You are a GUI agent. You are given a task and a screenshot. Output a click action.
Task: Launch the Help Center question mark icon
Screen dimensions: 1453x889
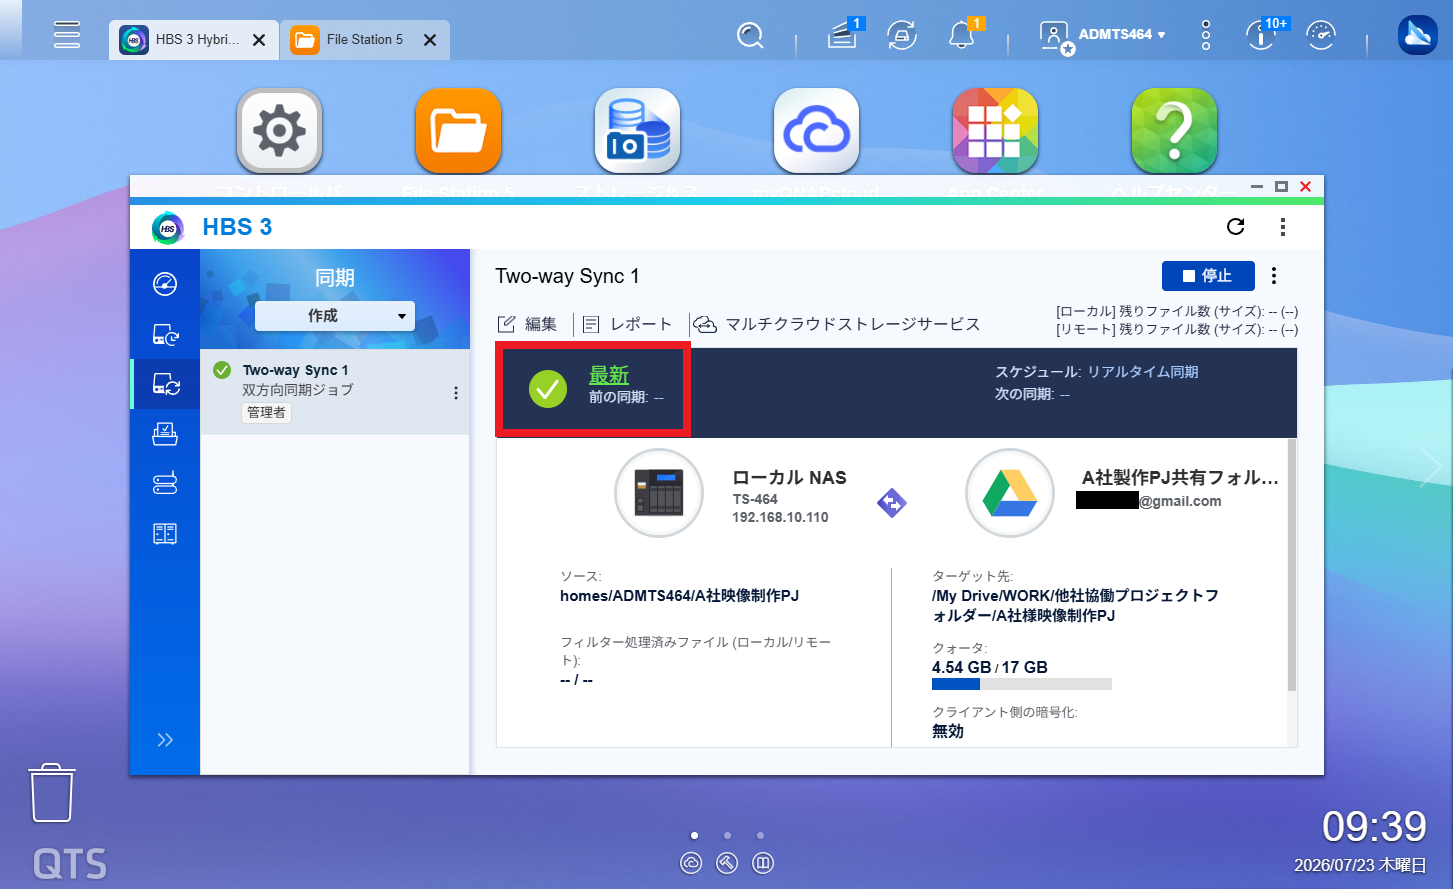click(1174, 131)
